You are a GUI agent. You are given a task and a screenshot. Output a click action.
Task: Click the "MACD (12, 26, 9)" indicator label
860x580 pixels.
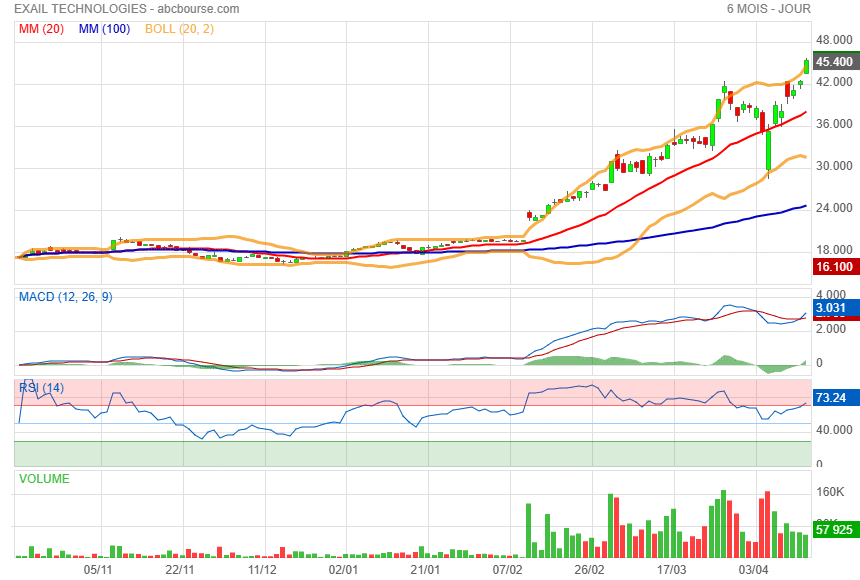(x=66, y=297)
